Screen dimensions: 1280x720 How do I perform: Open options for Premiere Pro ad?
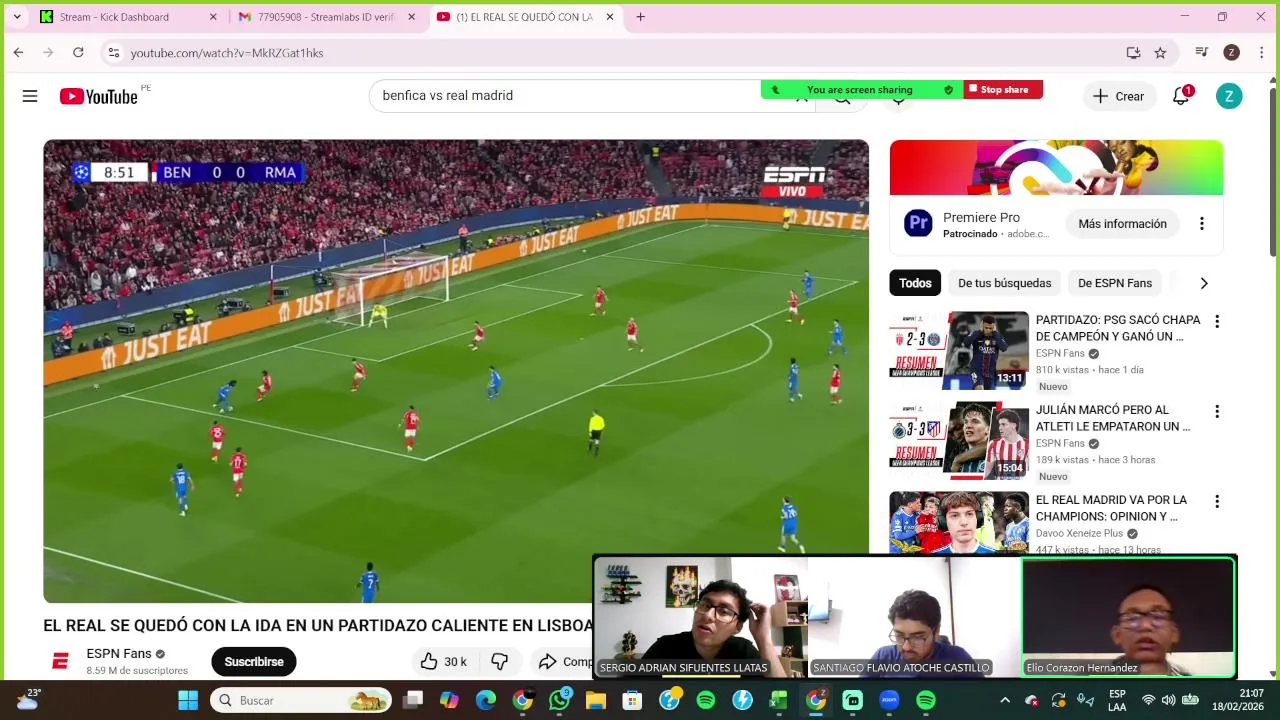[x=1201, y=224]
